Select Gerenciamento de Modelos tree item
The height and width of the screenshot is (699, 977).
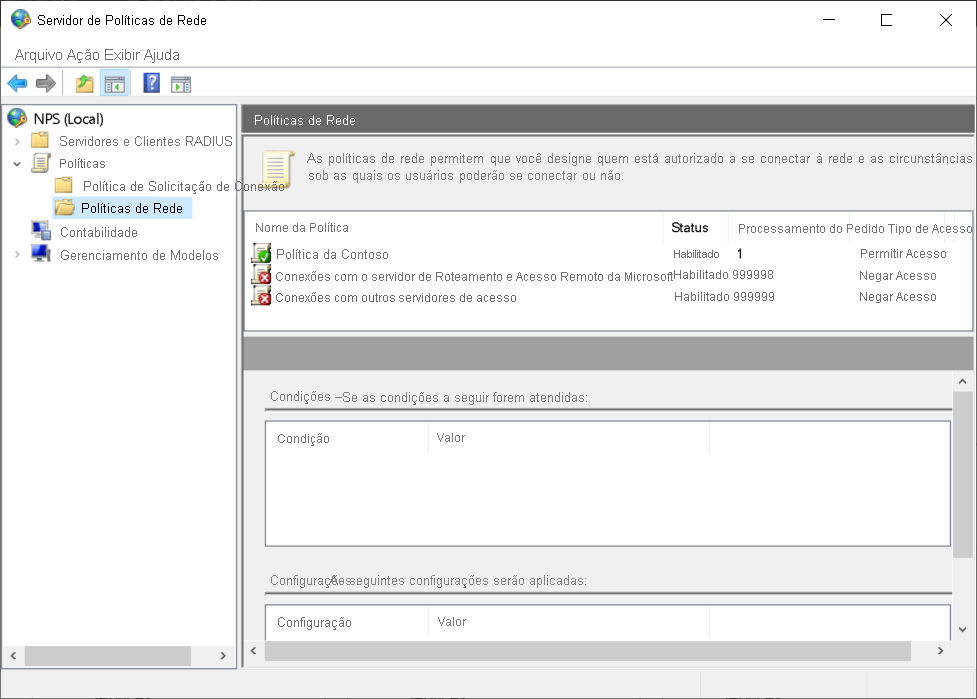coord(139,255)
